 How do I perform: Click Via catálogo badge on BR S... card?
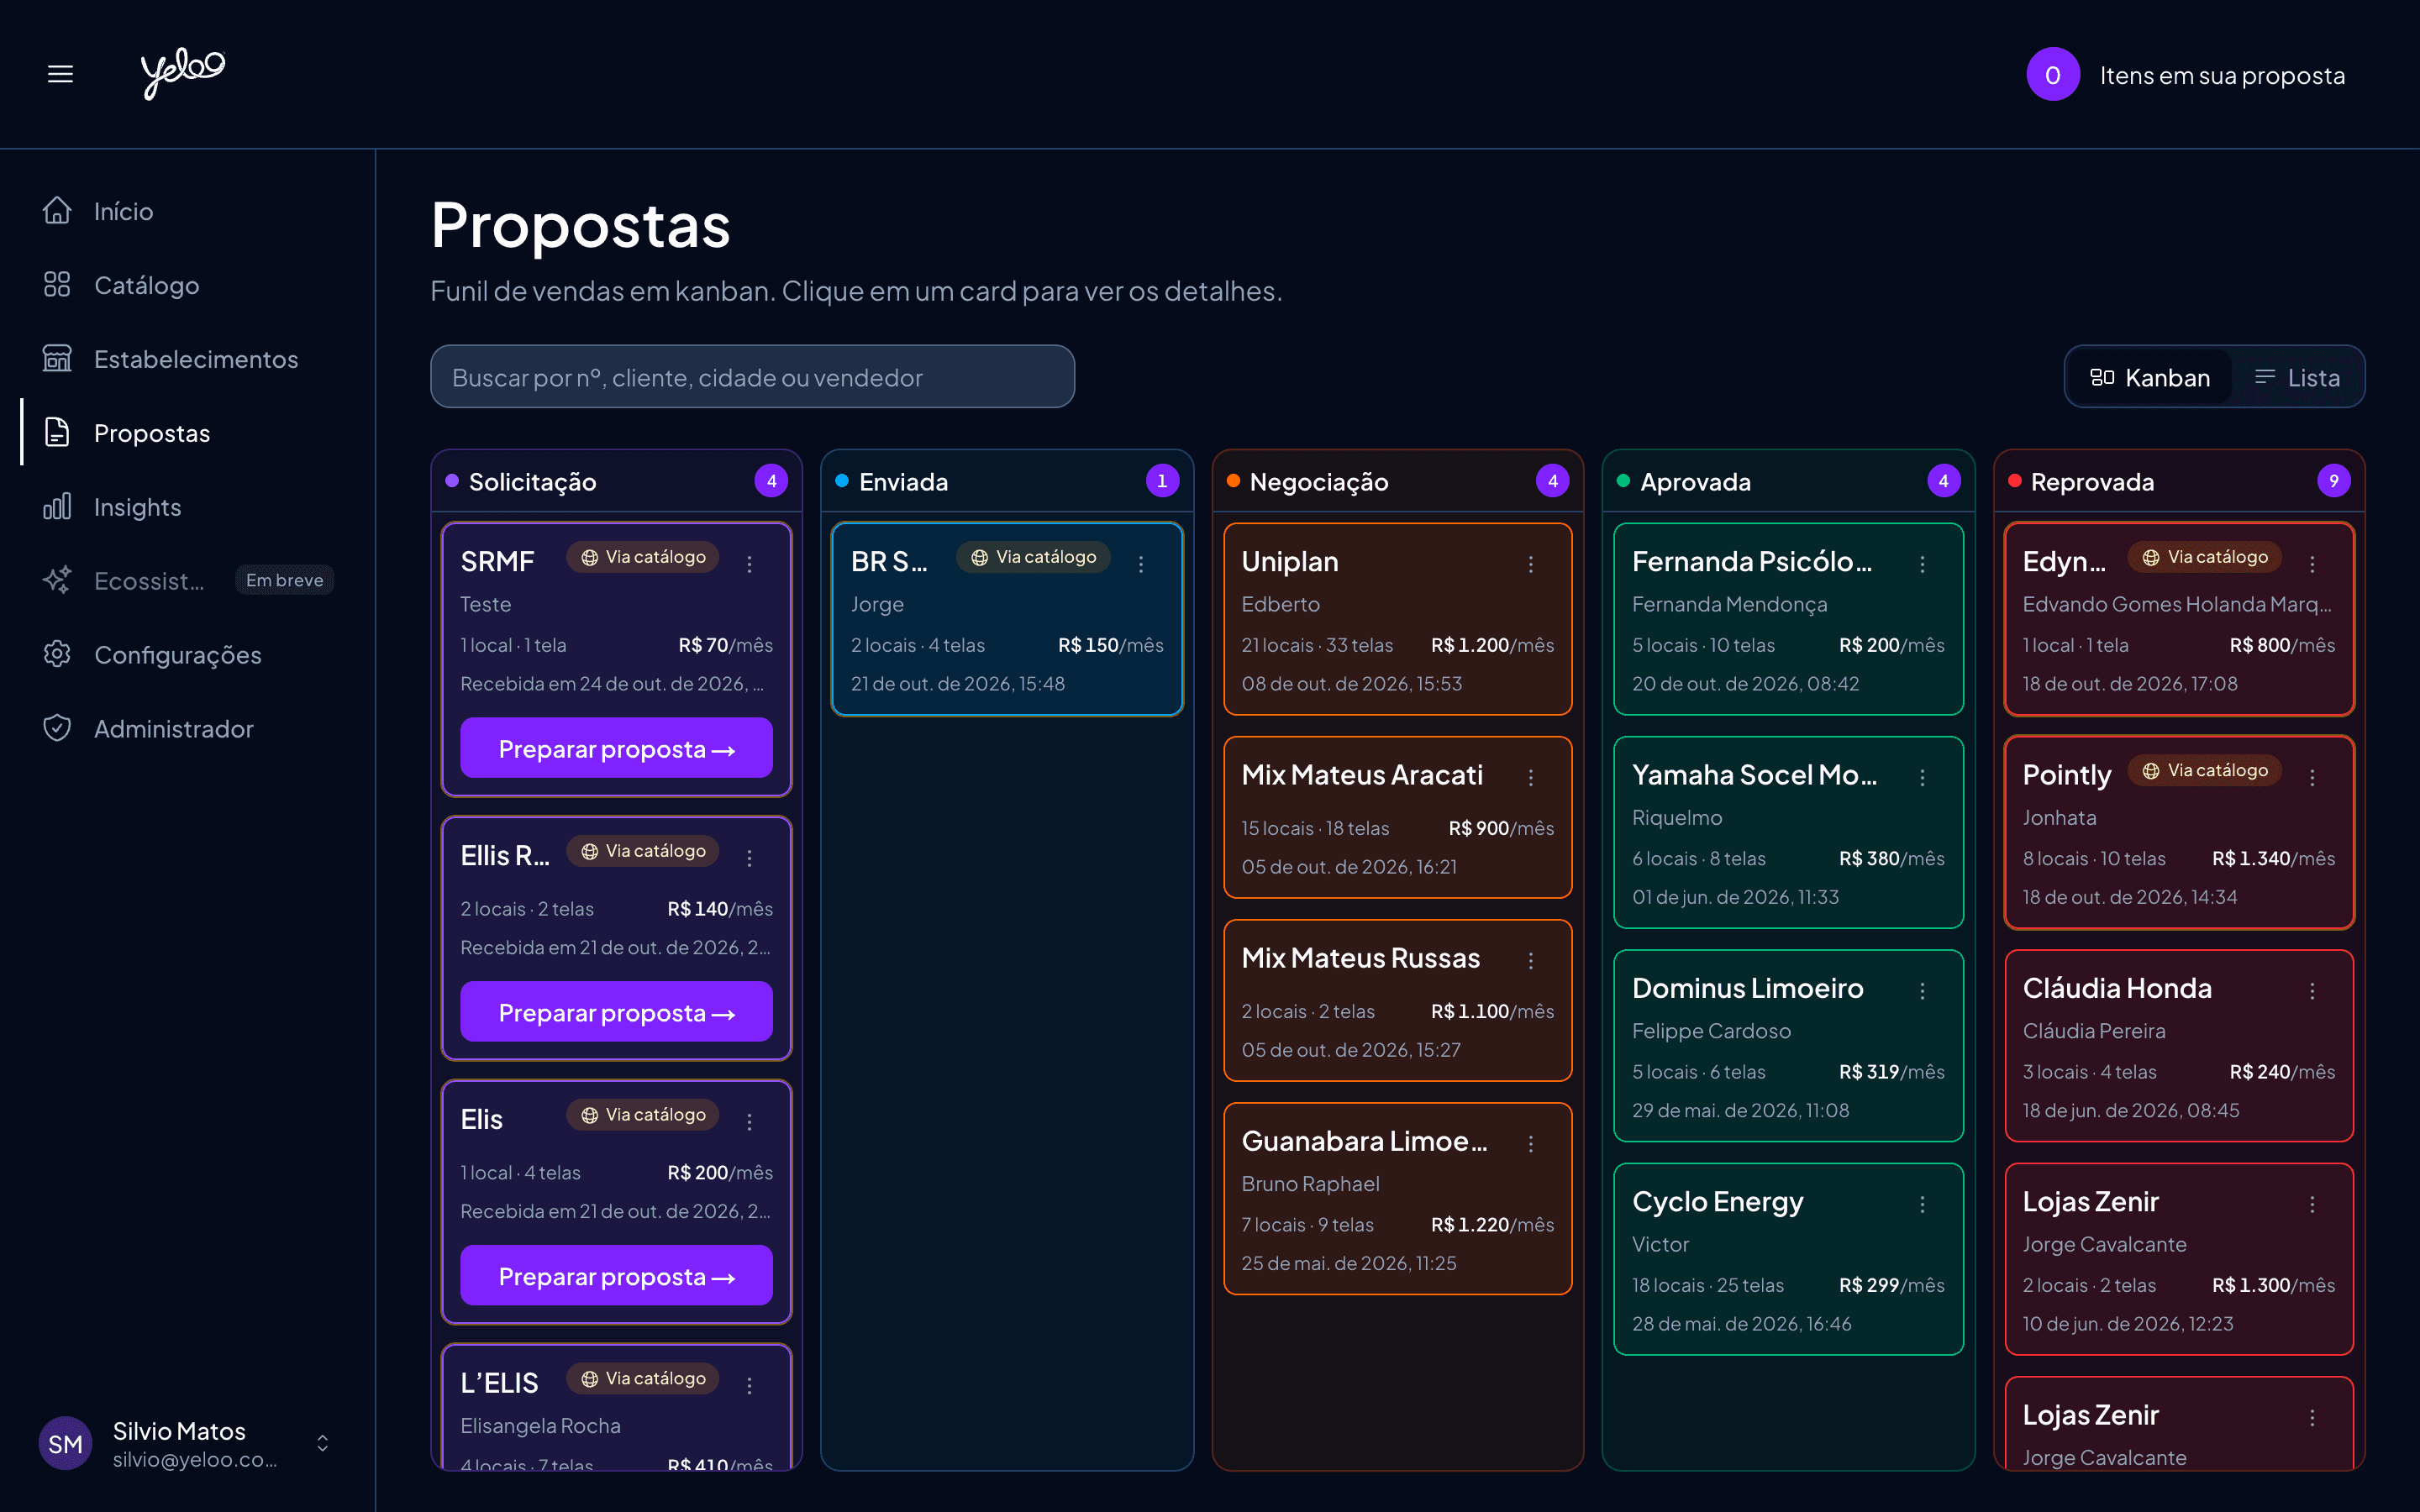coord(1033,557)
